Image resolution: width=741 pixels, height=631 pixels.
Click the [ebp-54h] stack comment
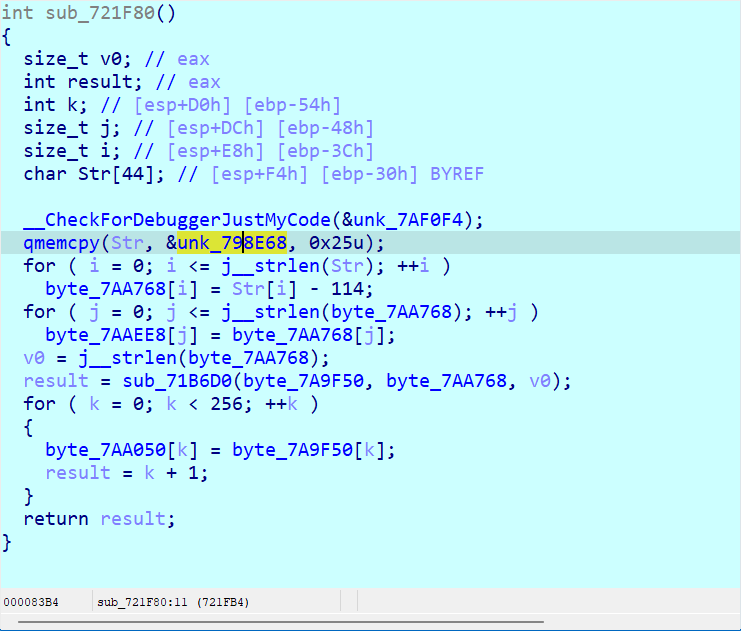click(293, 105)
